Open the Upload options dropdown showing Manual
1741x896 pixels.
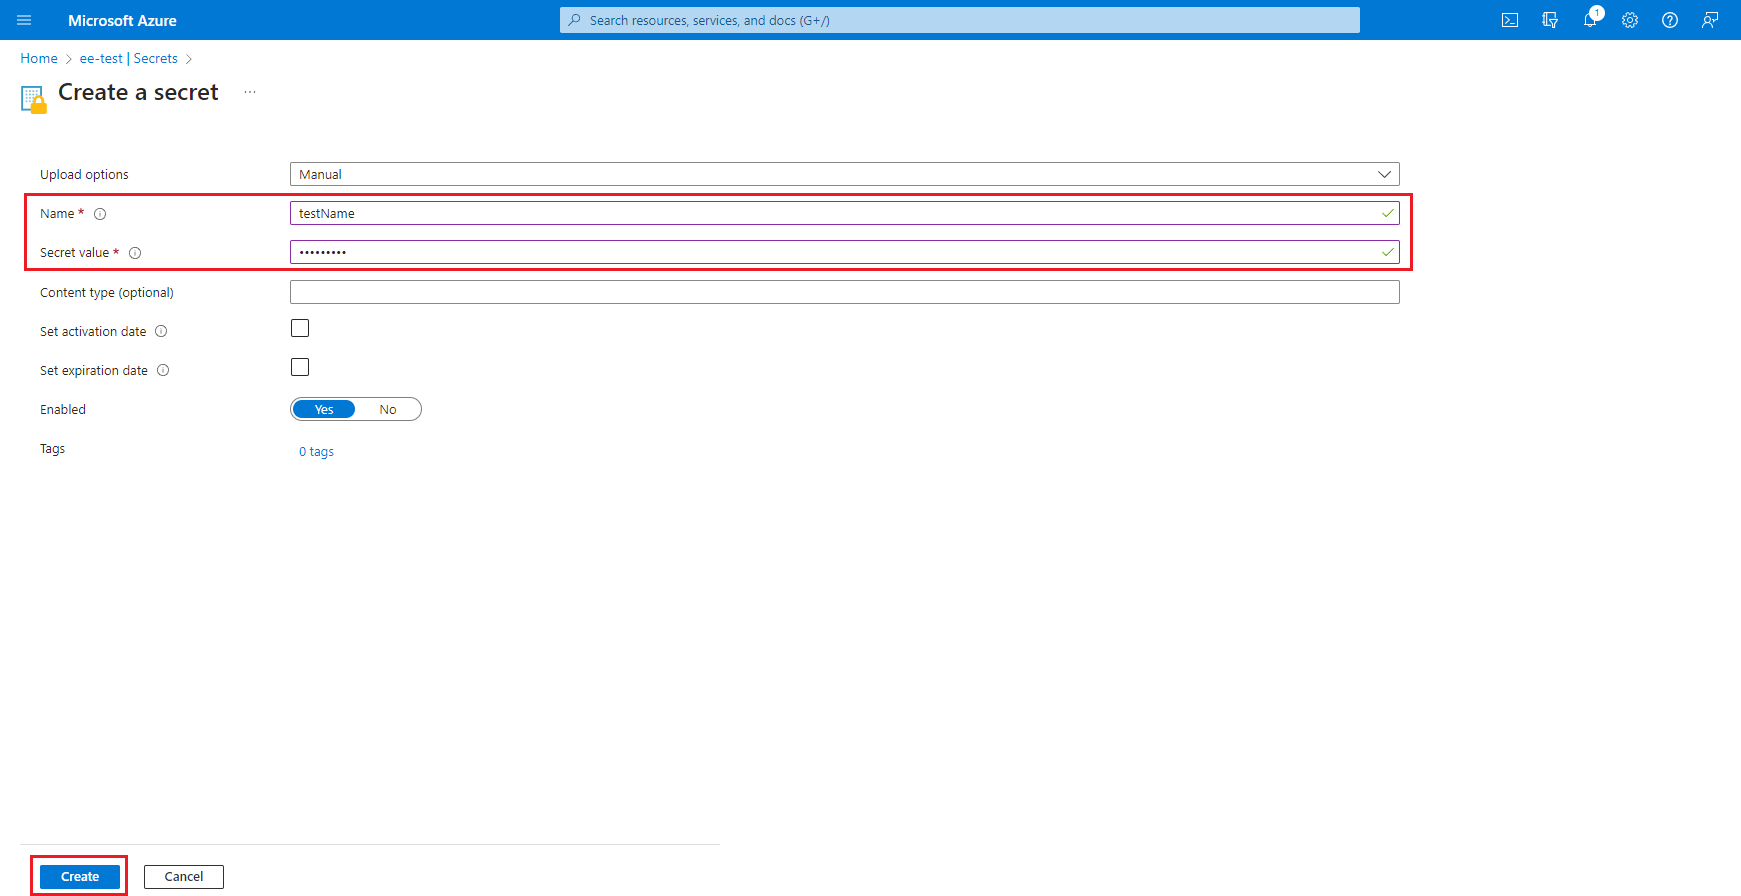(845, 174)
